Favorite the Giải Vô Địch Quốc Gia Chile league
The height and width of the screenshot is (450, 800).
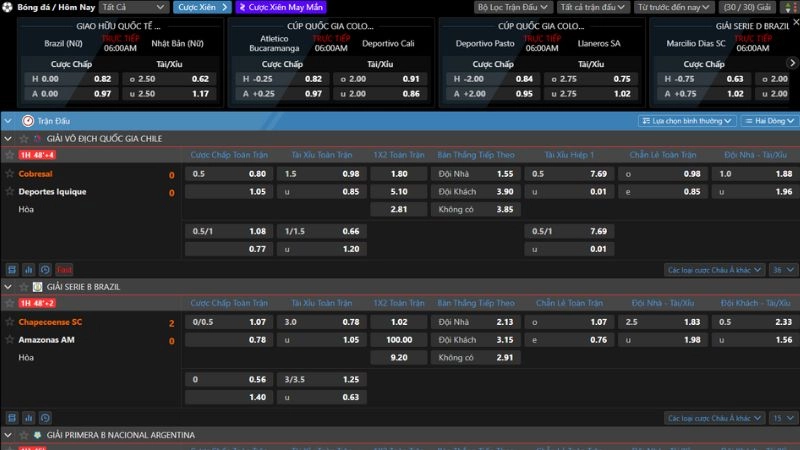(23, 139)
